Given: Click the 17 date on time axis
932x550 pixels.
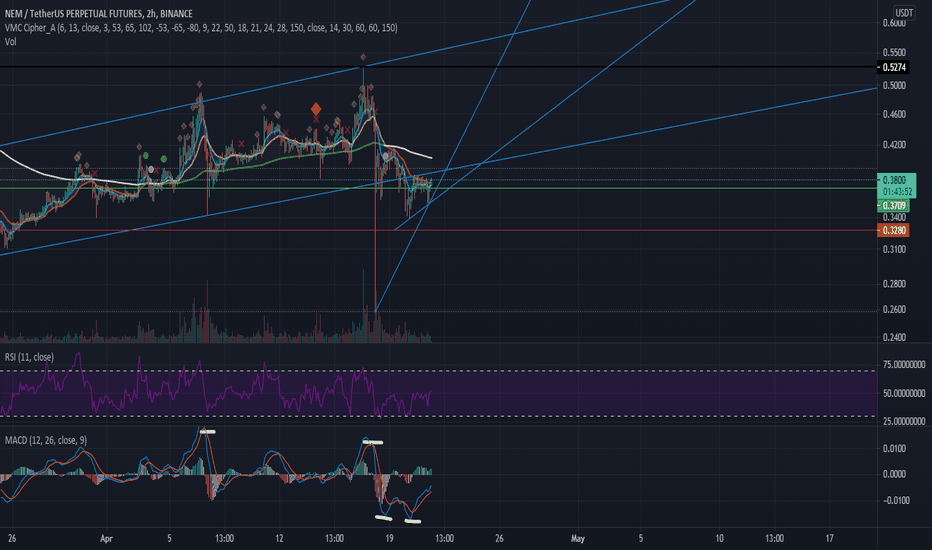Looking at the screenshot, I should [x=829, y=539].
